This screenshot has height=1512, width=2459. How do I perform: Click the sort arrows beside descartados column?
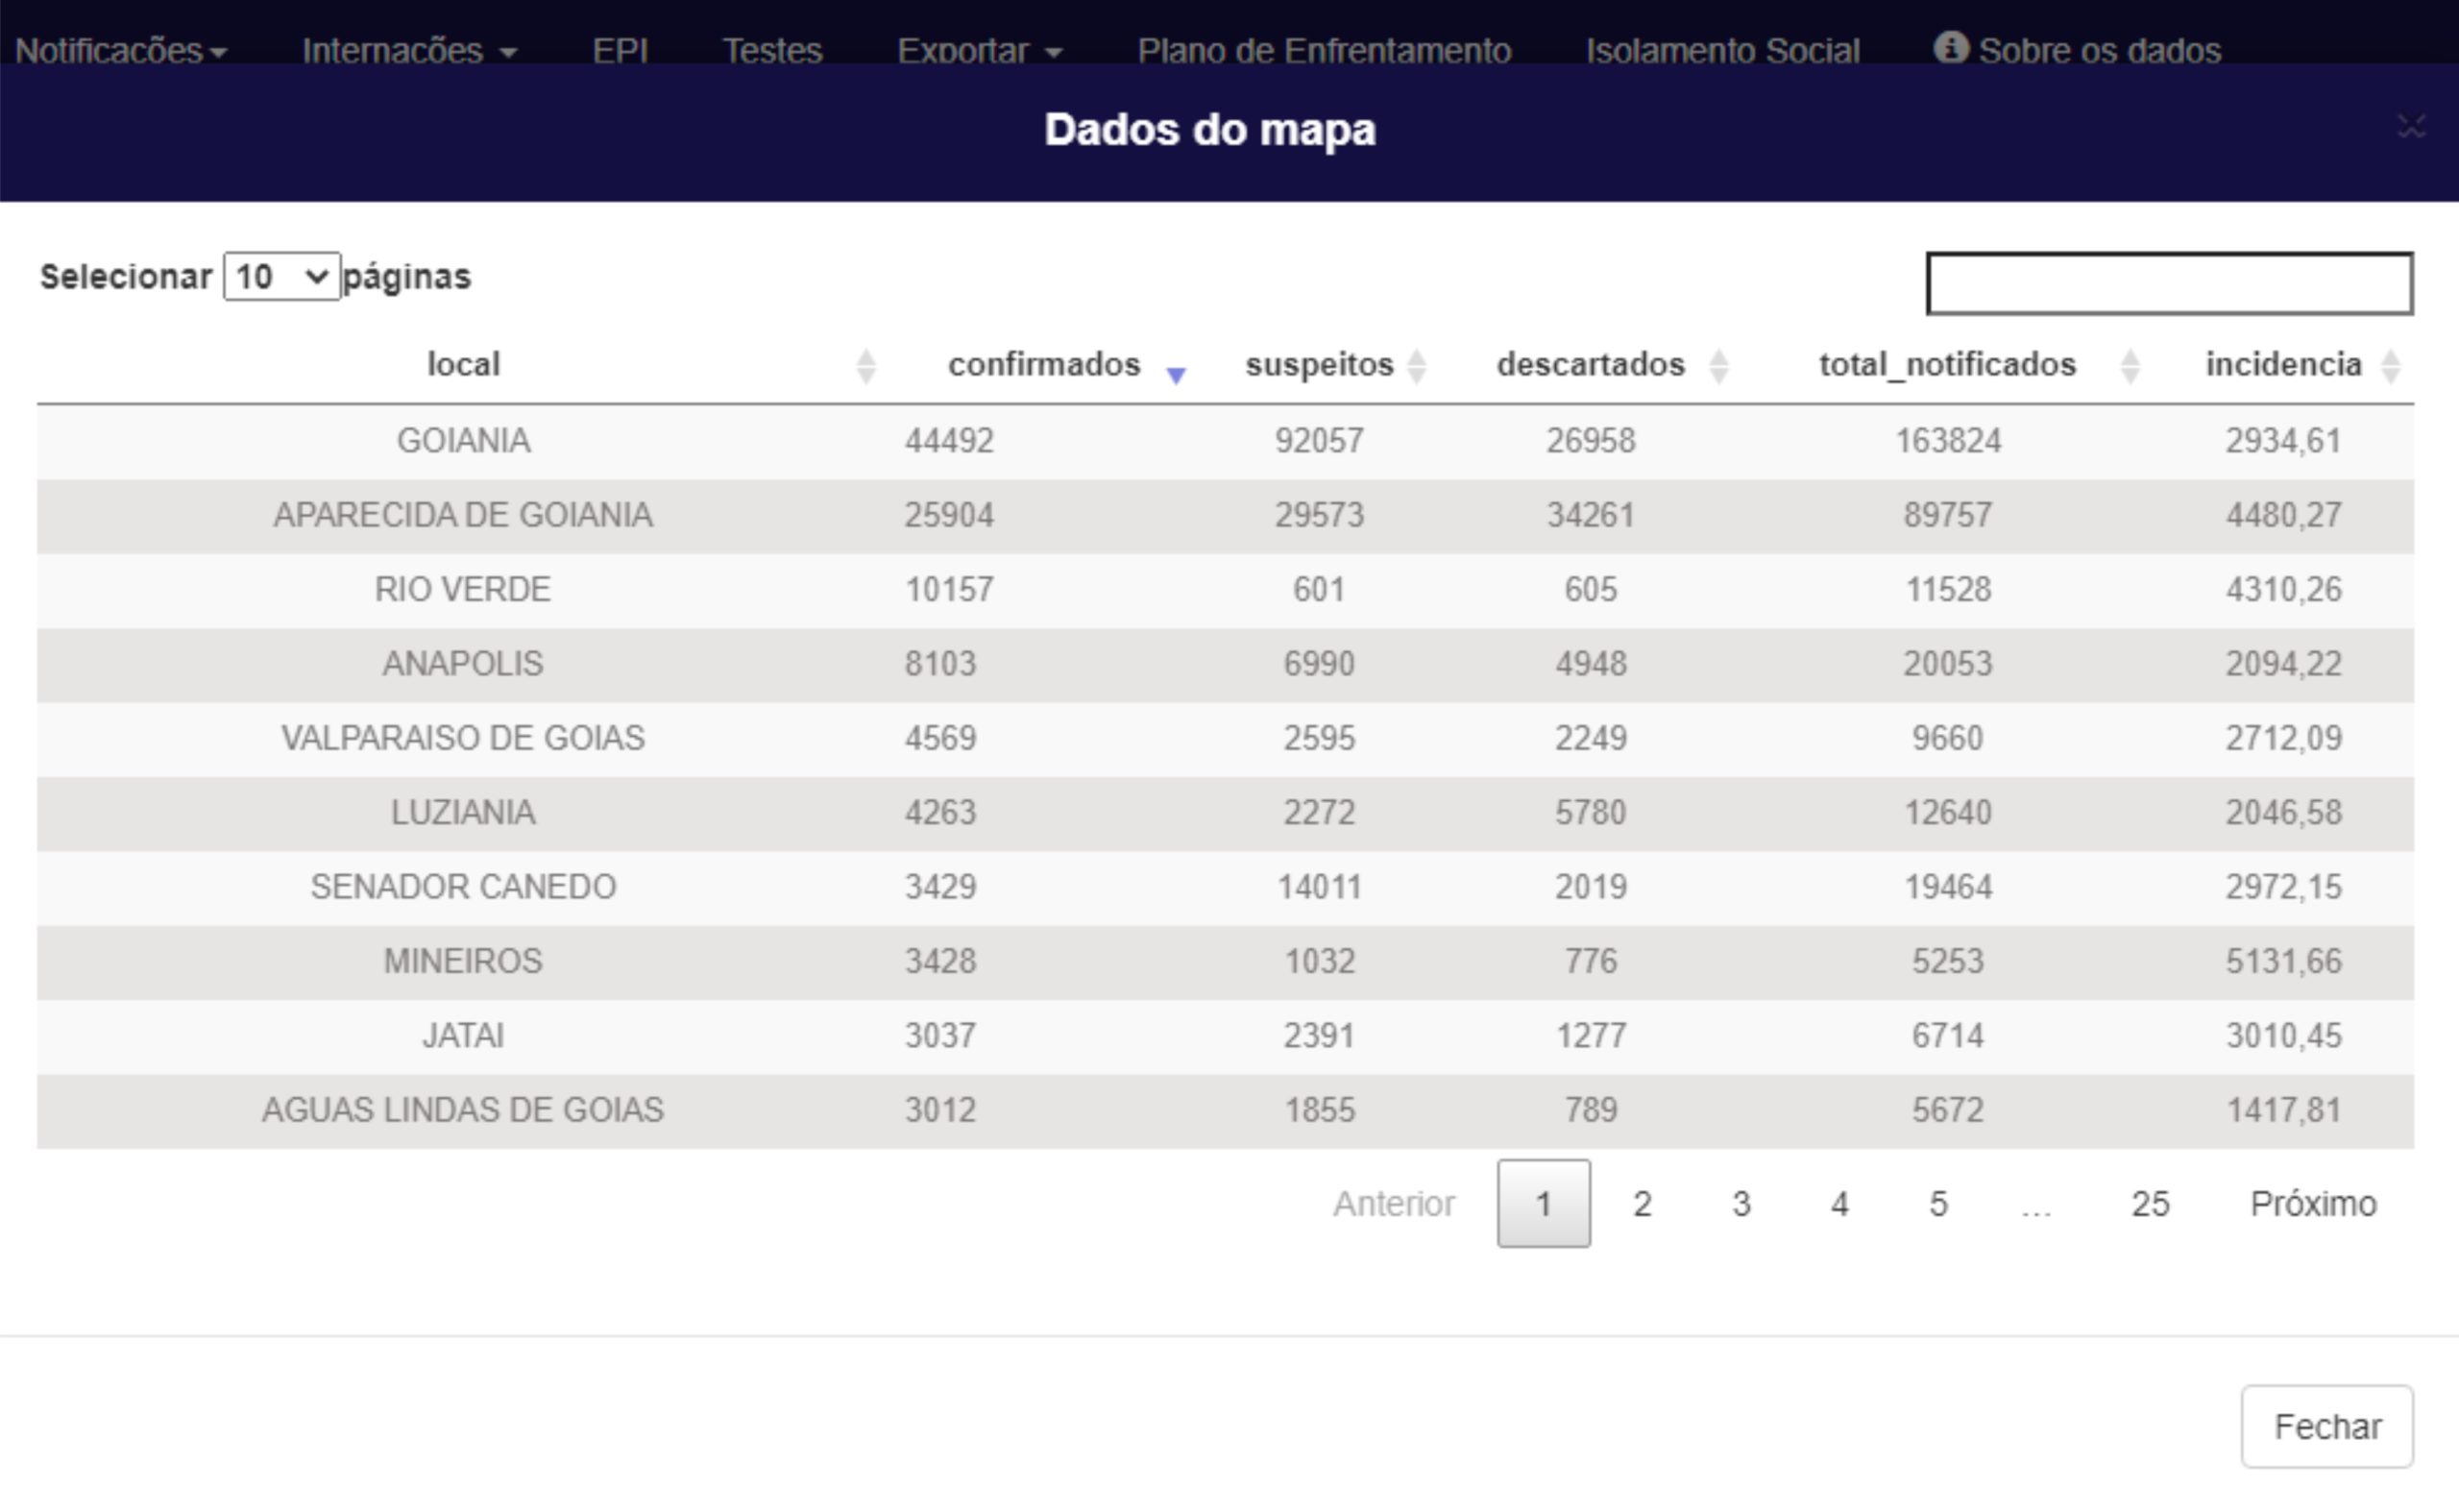coord(1719,367)
